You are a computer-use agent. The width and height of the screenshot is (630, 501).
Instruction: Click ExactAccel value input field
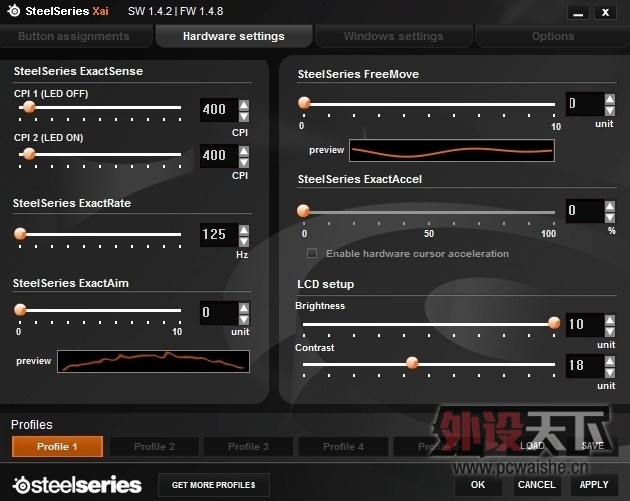click(x=585, y=211)
